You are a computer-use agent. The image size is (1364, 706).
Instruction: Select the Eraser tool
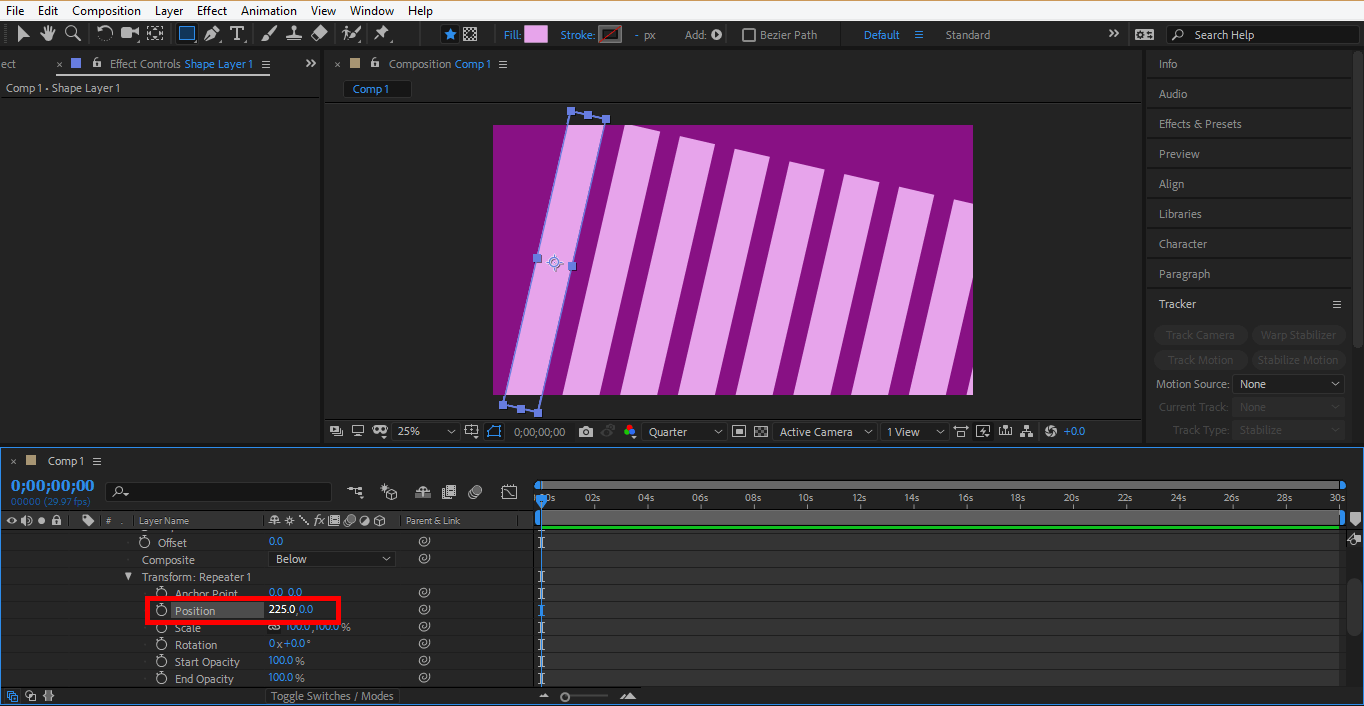tap(319, 34)
